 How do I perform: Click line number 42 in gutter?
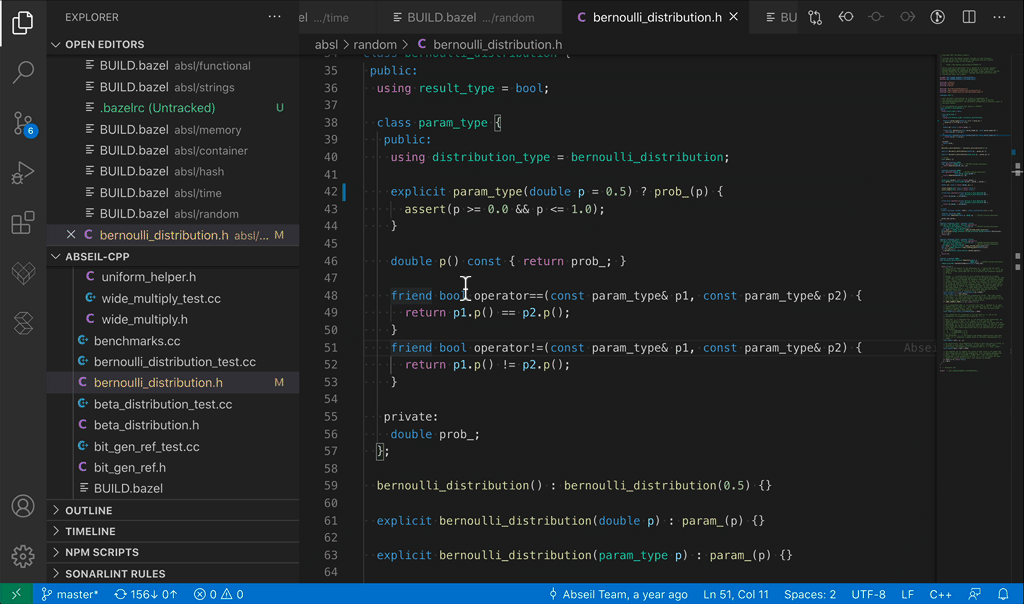click(x=330, y=191)
